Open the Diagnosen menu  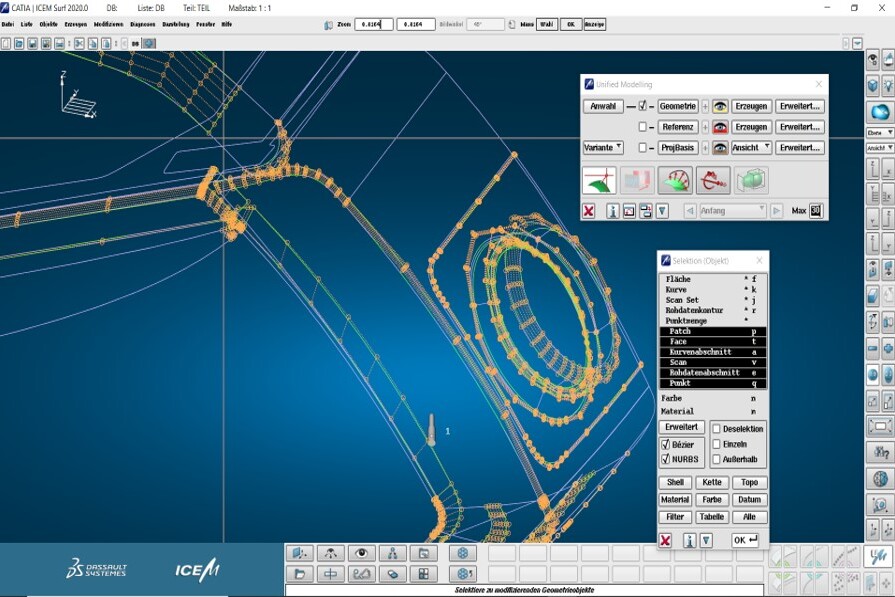(x=142, y=23)
